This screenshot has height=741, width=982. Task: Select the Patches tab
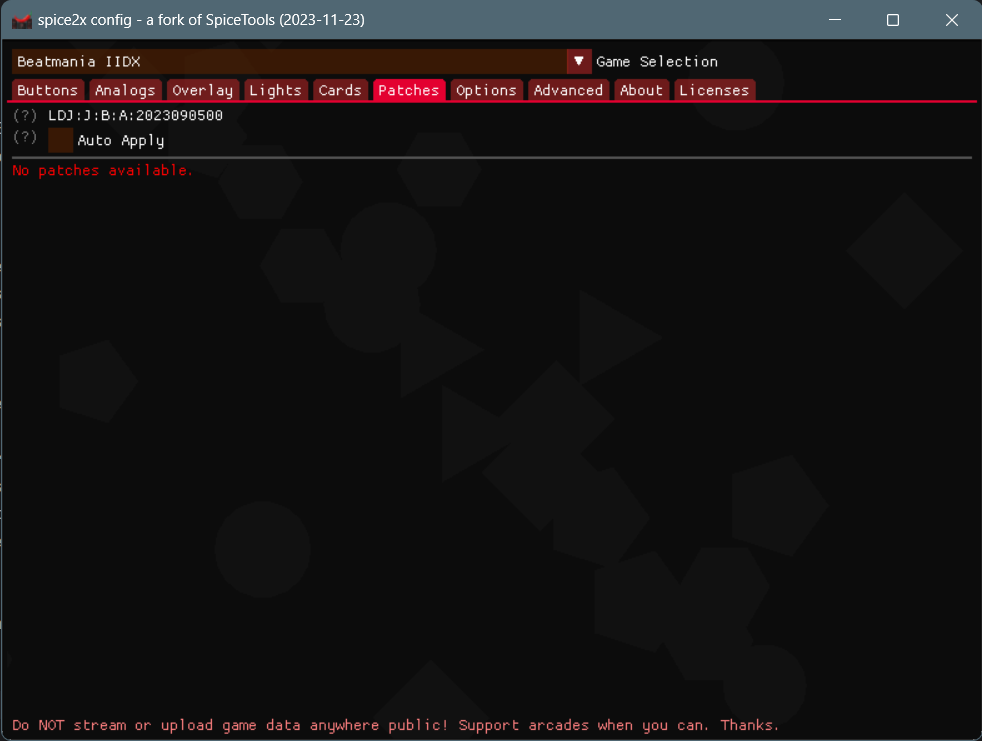point(409,90)
